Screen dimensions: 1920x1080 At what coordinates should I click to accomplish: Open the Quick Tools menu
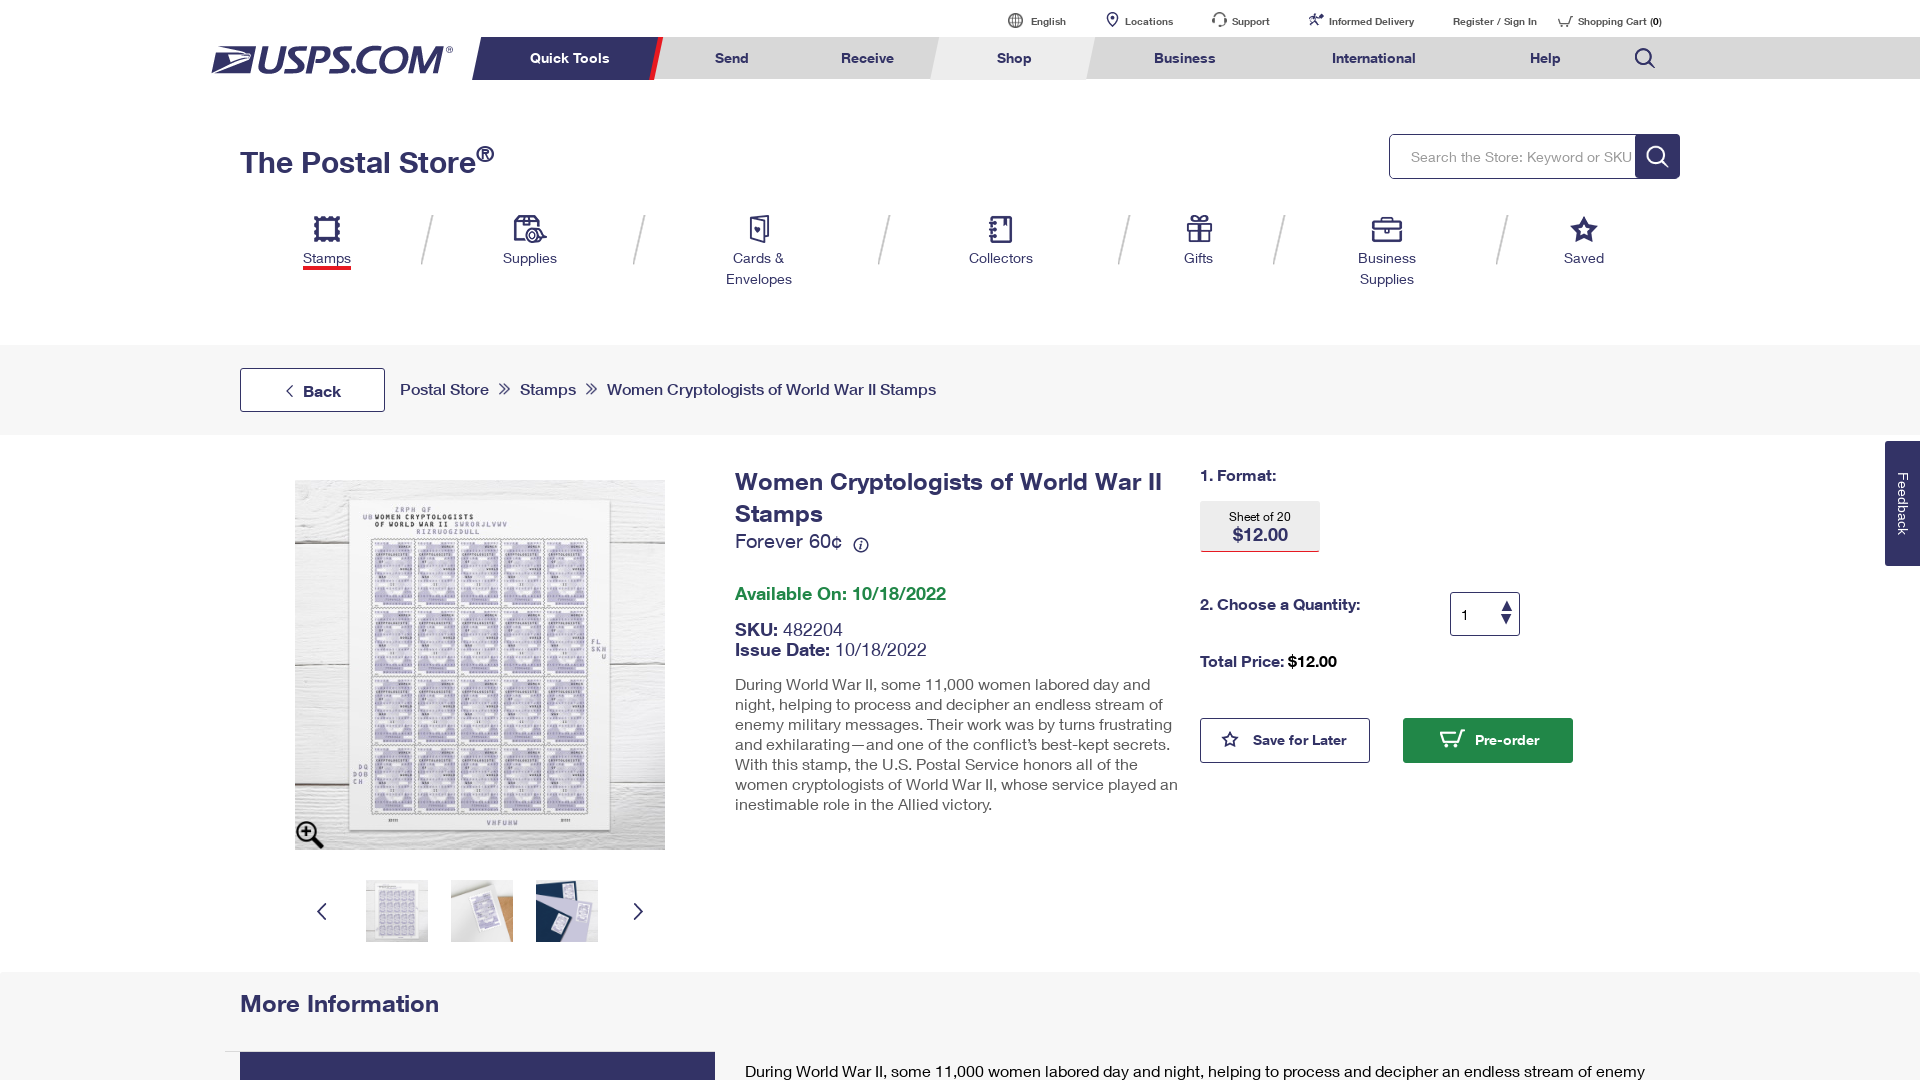pyautogui.click(x=568, y=58)
